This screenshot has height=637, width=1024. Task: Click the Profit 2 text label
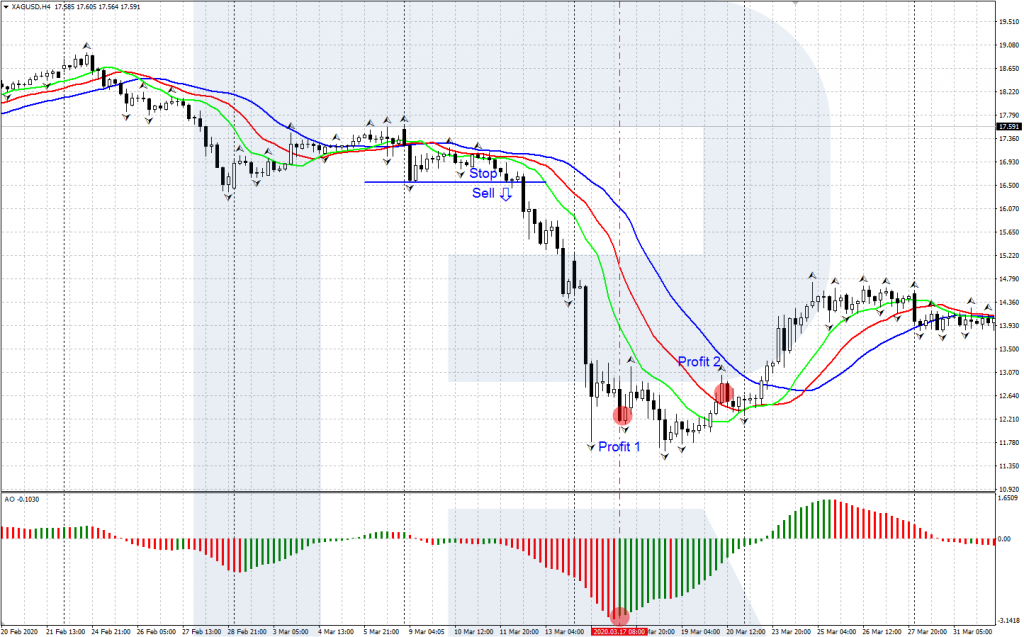[x=700, y=361]
